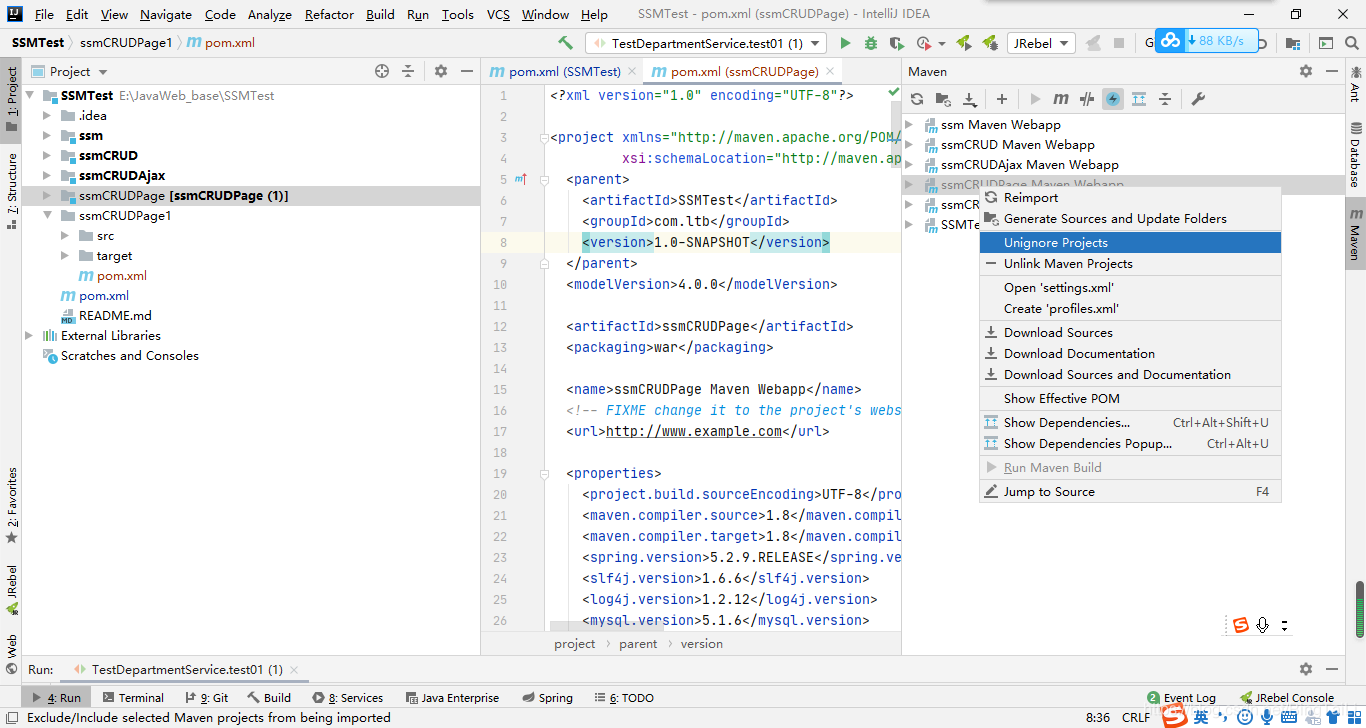Click Download Sources icon in Maven toolbar

969,99
